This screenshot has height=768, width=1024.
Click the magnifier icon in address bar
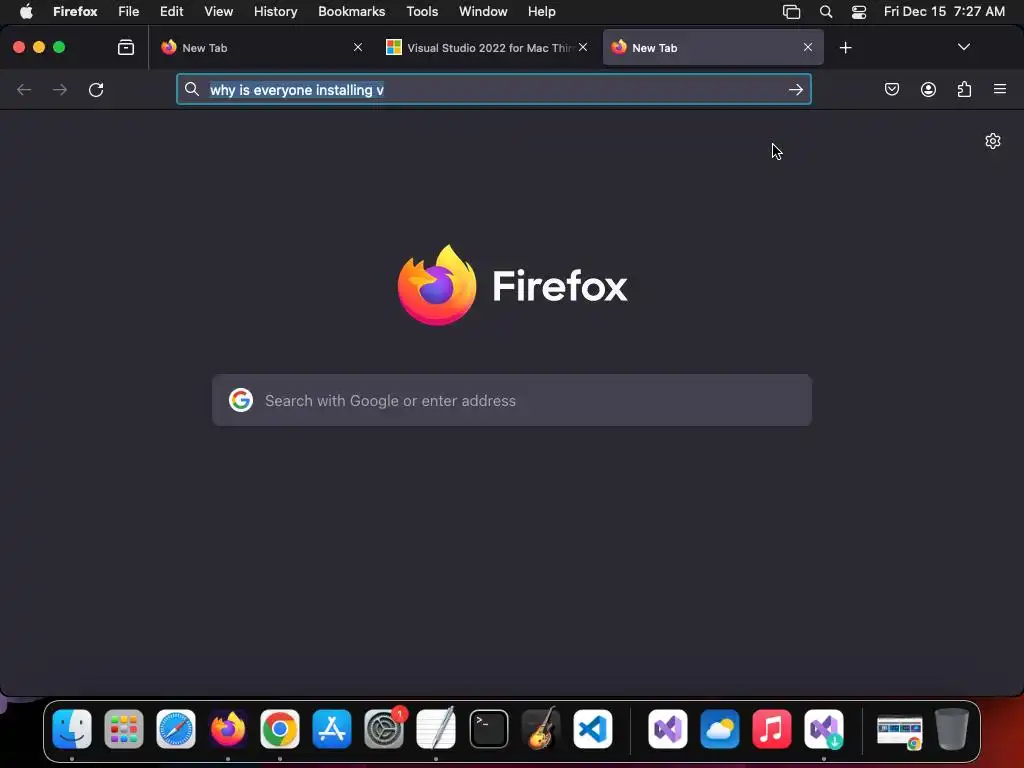click(191, 89)
